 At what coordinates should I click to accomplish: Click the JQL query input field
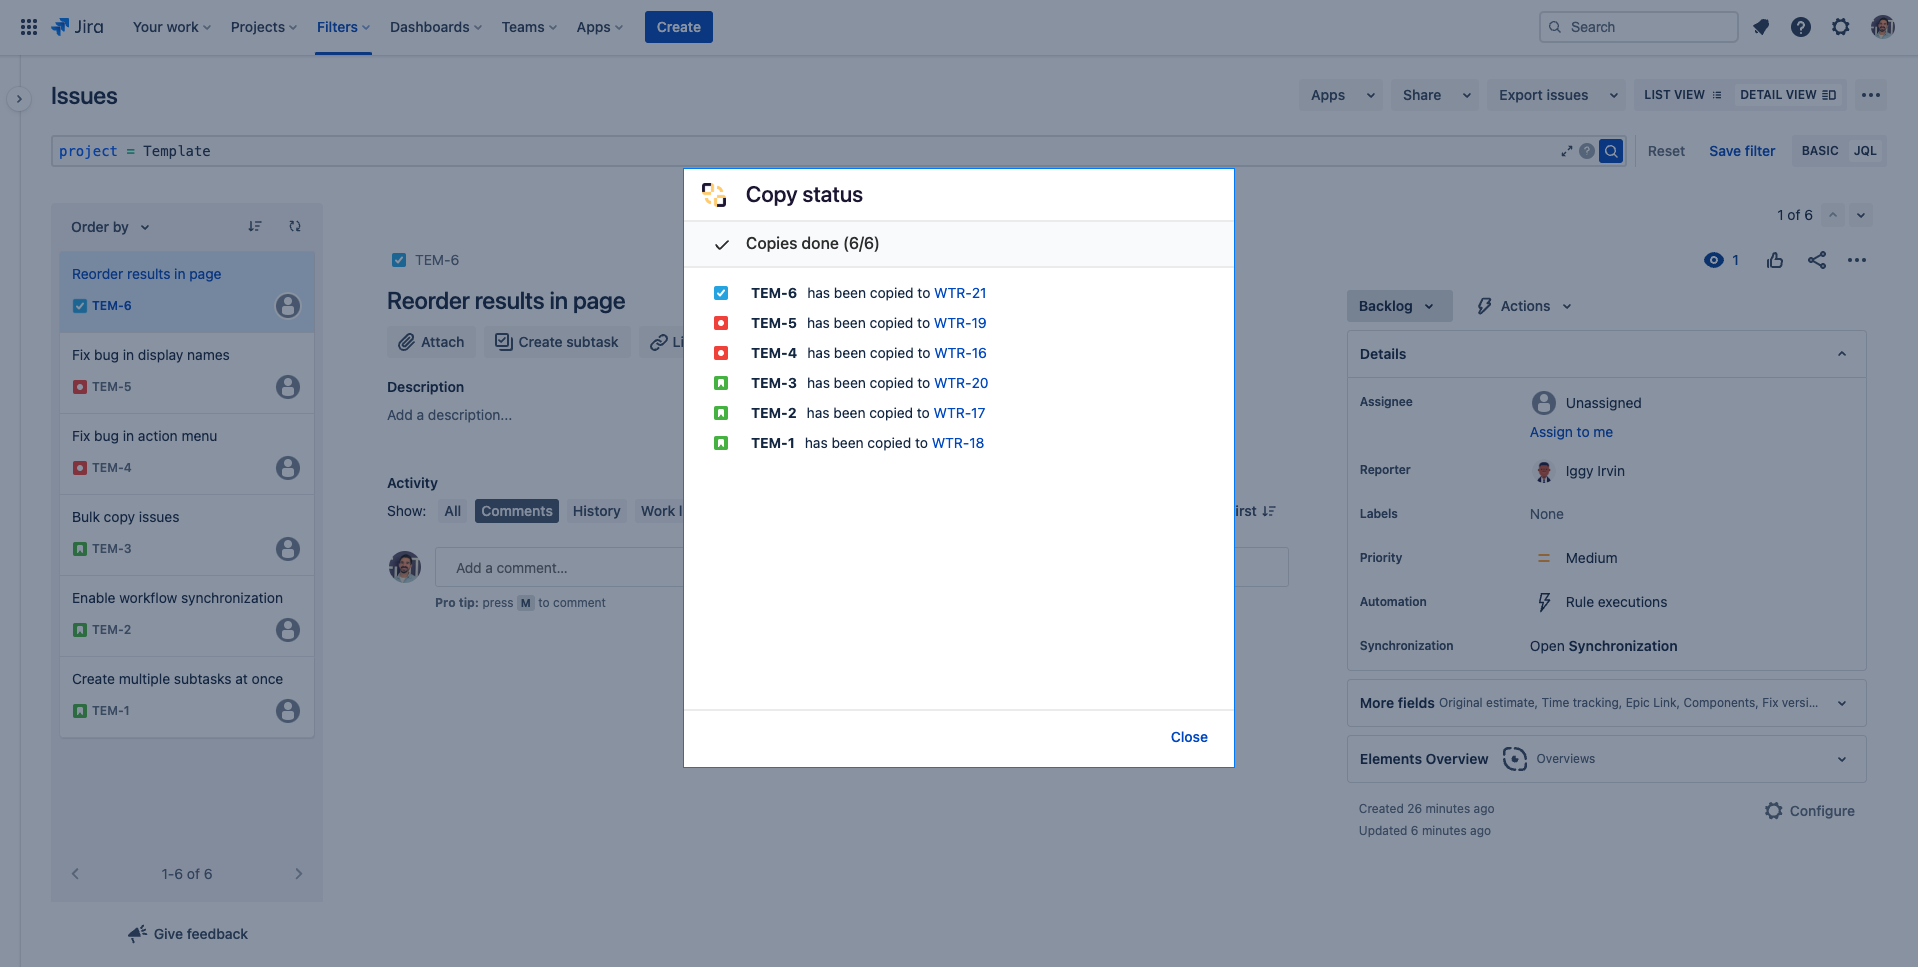800,151
